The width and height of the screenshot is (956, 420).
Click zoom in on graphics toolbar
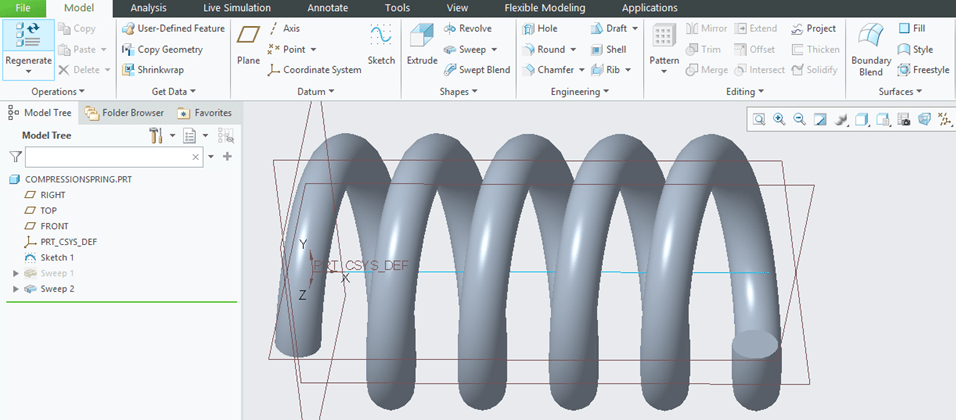click(x=779, y=119)
